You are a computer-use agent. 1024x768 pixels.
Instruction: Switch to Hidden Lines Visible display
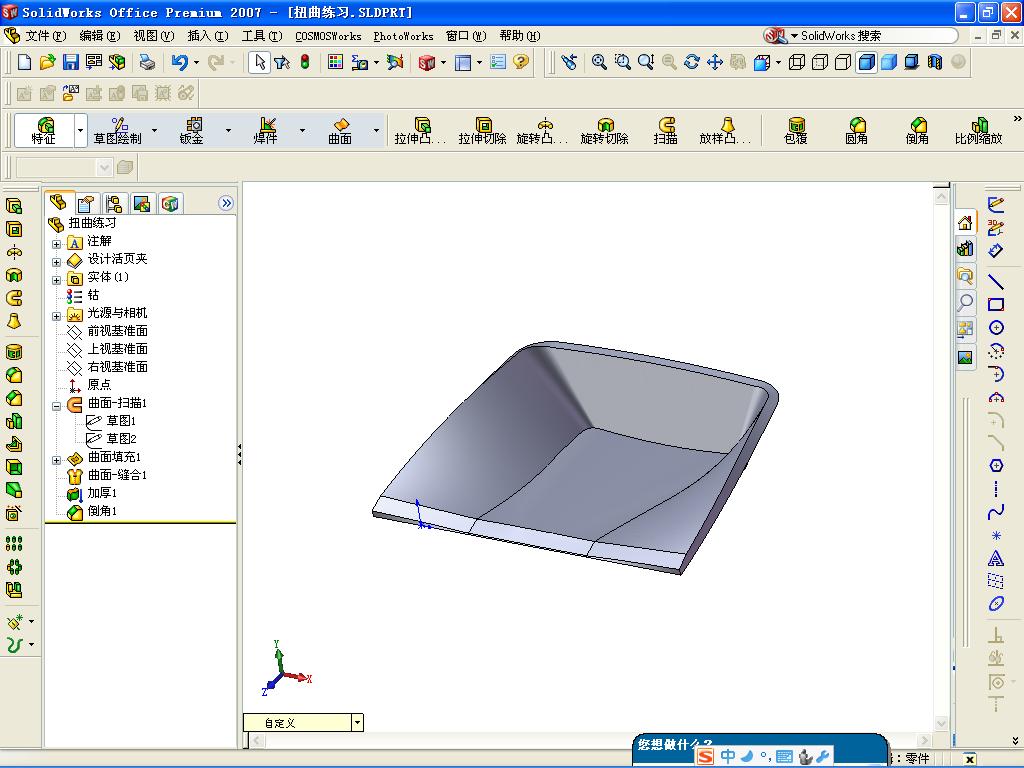pyautogui.click(x=820, y=62)
